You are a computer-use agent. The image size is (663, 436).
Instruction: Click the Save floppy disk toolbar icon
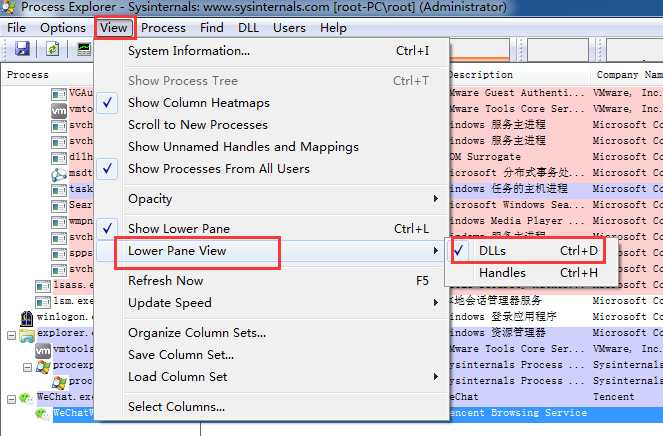point(22,49)
